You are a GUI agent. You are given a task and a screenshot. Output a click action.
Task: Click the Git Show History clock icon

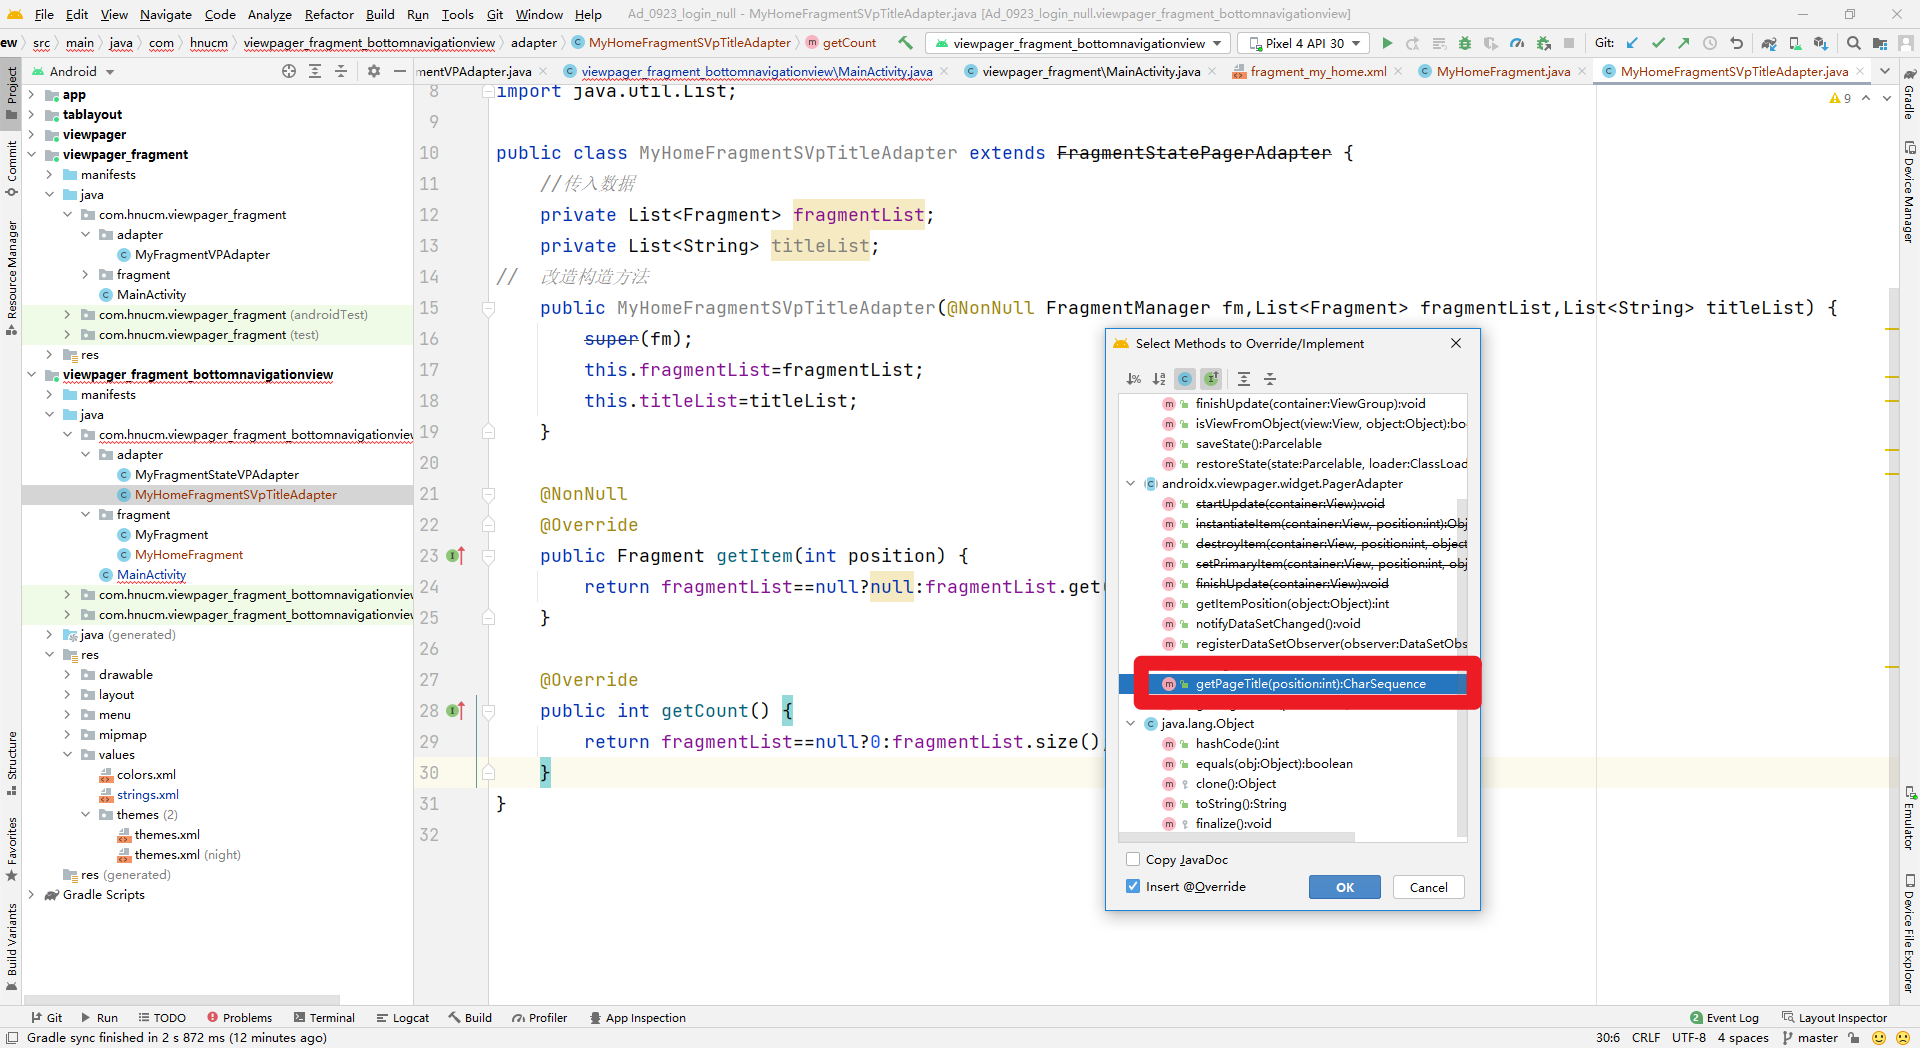tap(1710, 43)
